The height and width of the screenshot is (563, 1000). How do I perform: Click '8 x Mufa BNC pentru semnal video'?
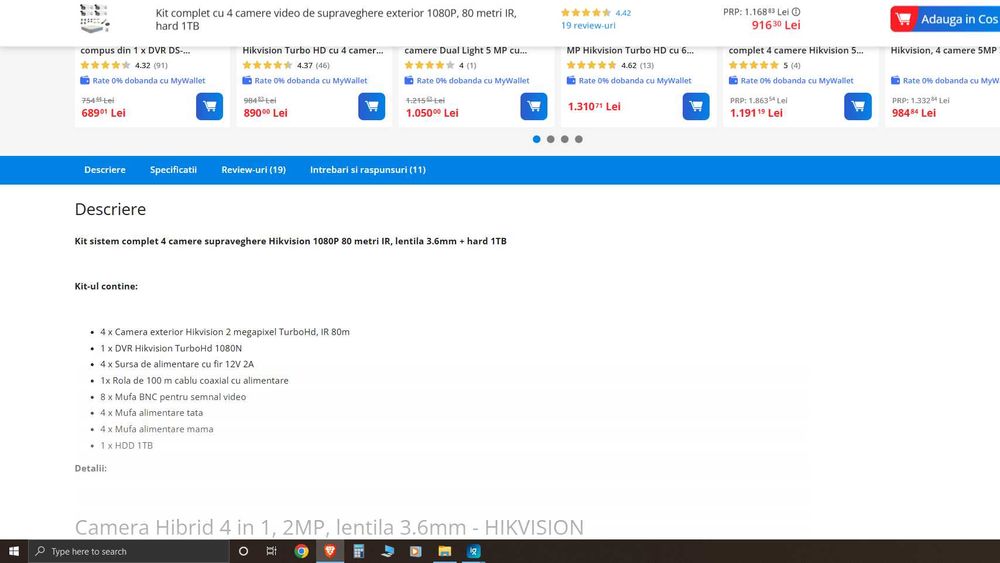coord(173,397)
